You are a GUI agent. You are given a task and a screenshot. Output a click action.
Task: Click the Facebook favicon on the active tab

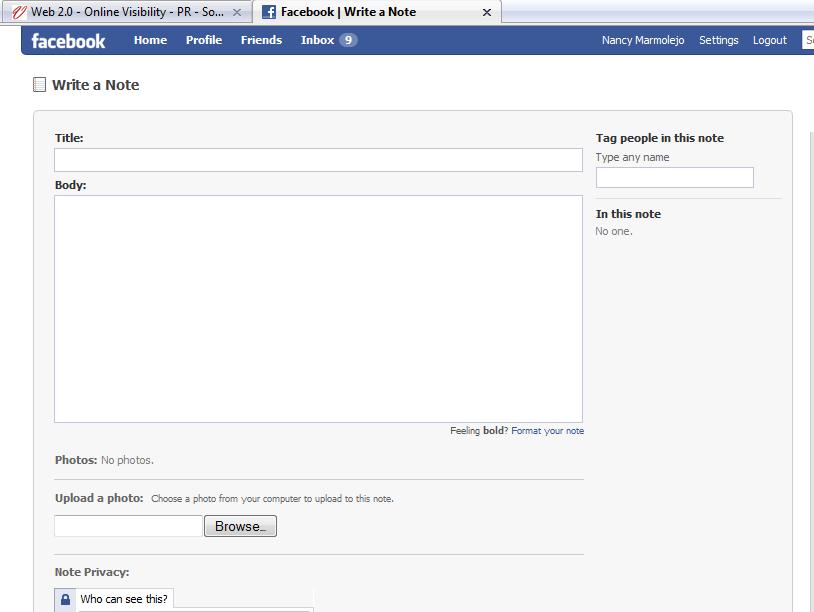[x=269, y=12]
